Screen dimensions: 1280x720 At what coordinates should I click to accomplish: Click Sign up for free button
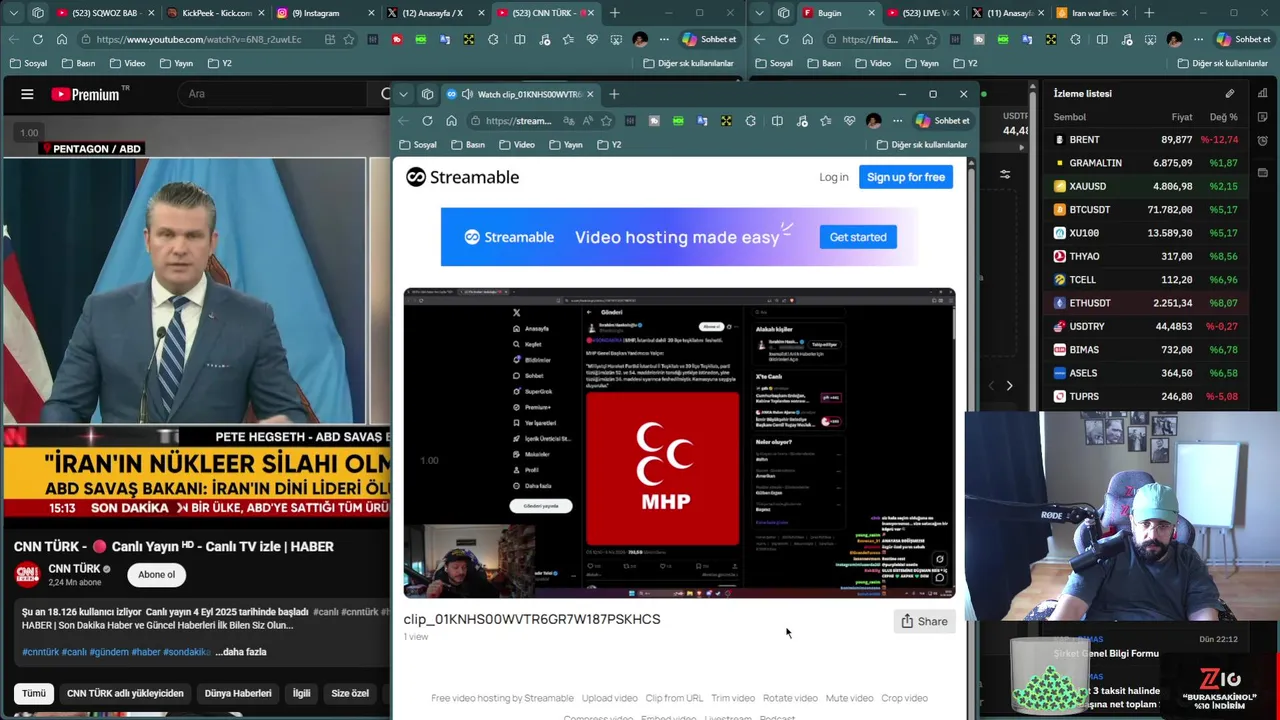pos(906,177)
